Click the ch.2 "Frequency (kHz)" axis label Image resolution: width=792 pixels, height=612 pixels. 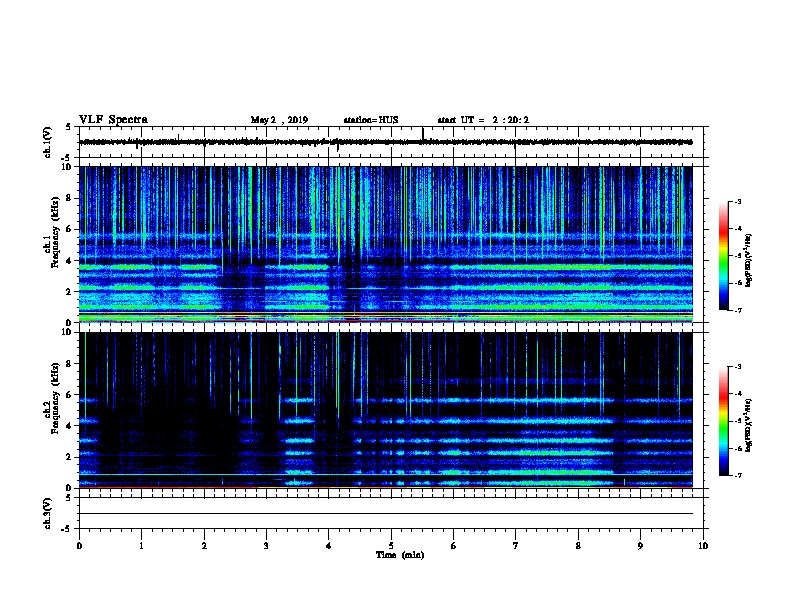point(56,398)
